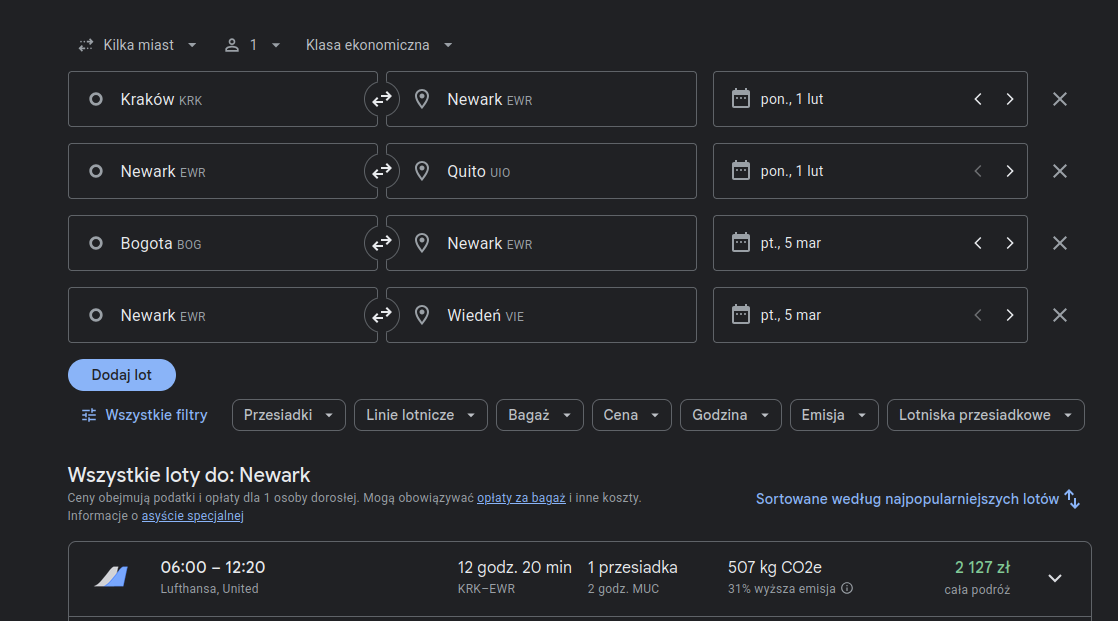Click the Dodaj lot button
Image resolution: width=1118 pixels, height=621 pixels.
point(122,375)
